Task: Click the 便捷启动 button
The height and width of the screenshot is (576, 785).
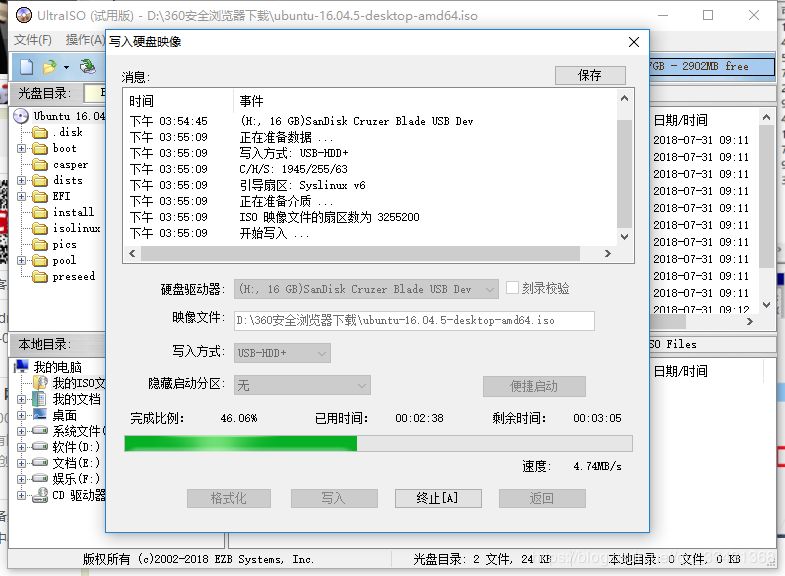Action: [x=534, y=386]
